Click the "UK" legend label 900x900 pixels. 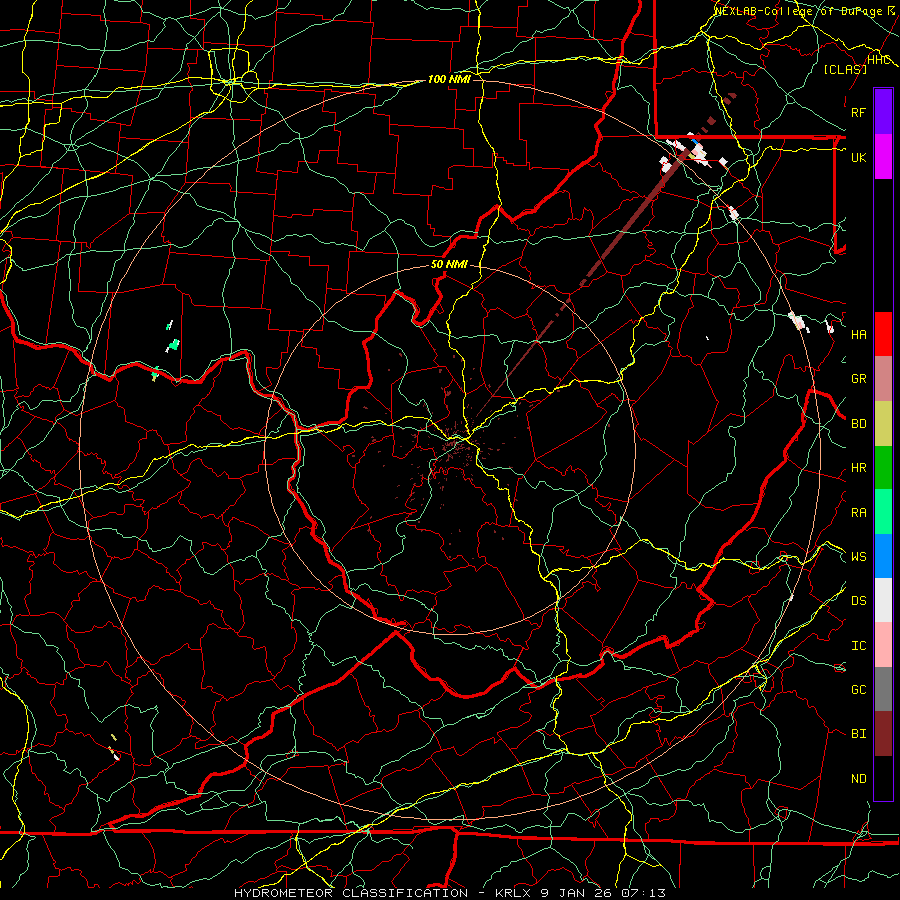(858, 157)
